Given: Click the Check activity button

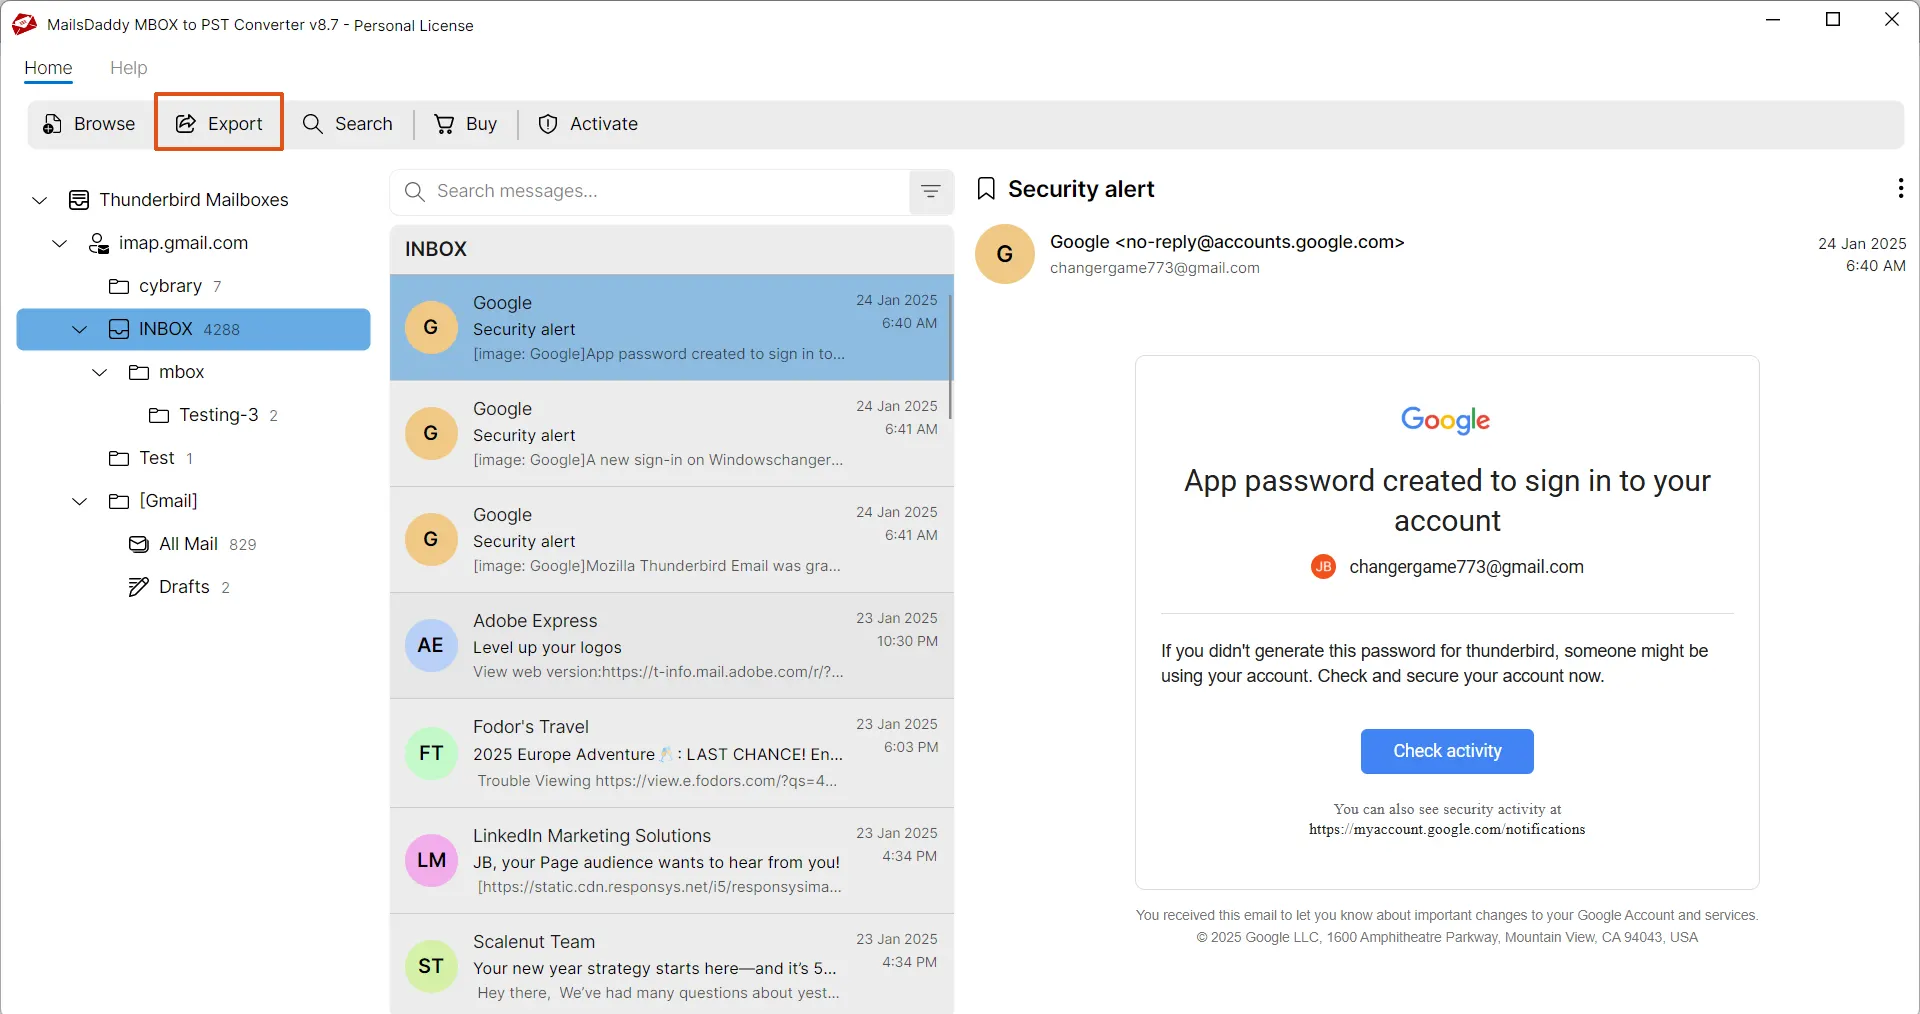Looking at the screenshot, I should (1447, 751).
